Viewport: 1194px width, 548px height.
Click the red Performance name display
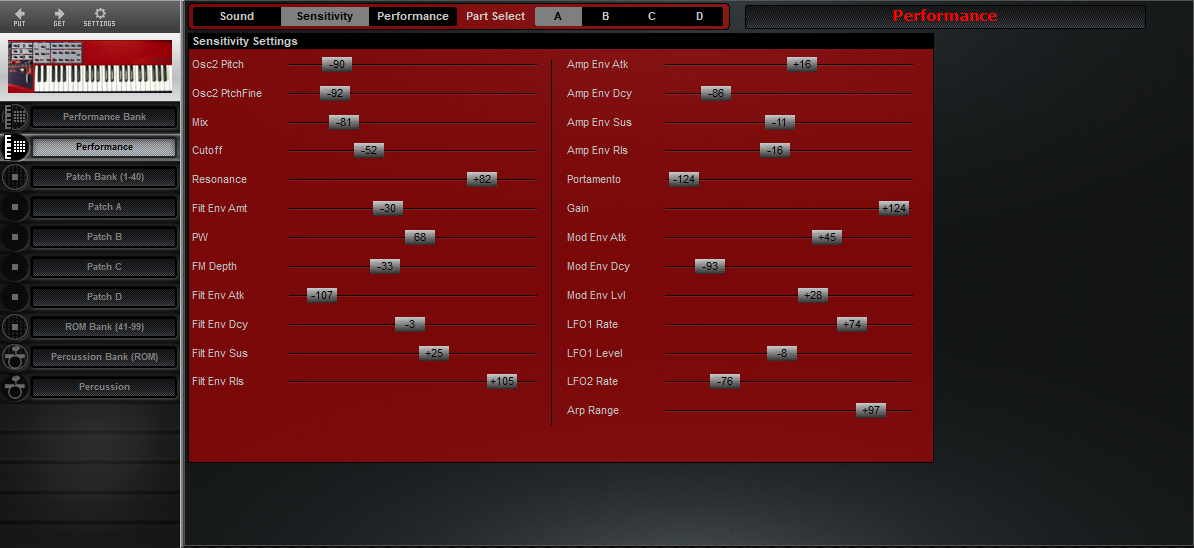[x=945, y=17]
